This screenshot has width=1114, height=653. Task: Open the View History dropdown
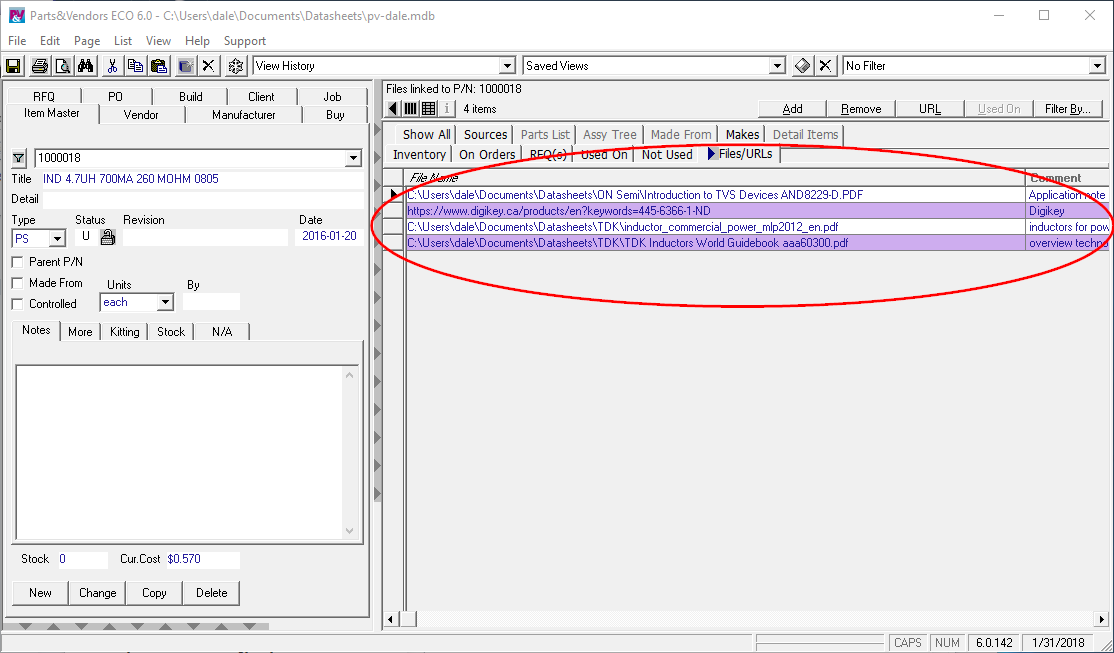[507, 66]
